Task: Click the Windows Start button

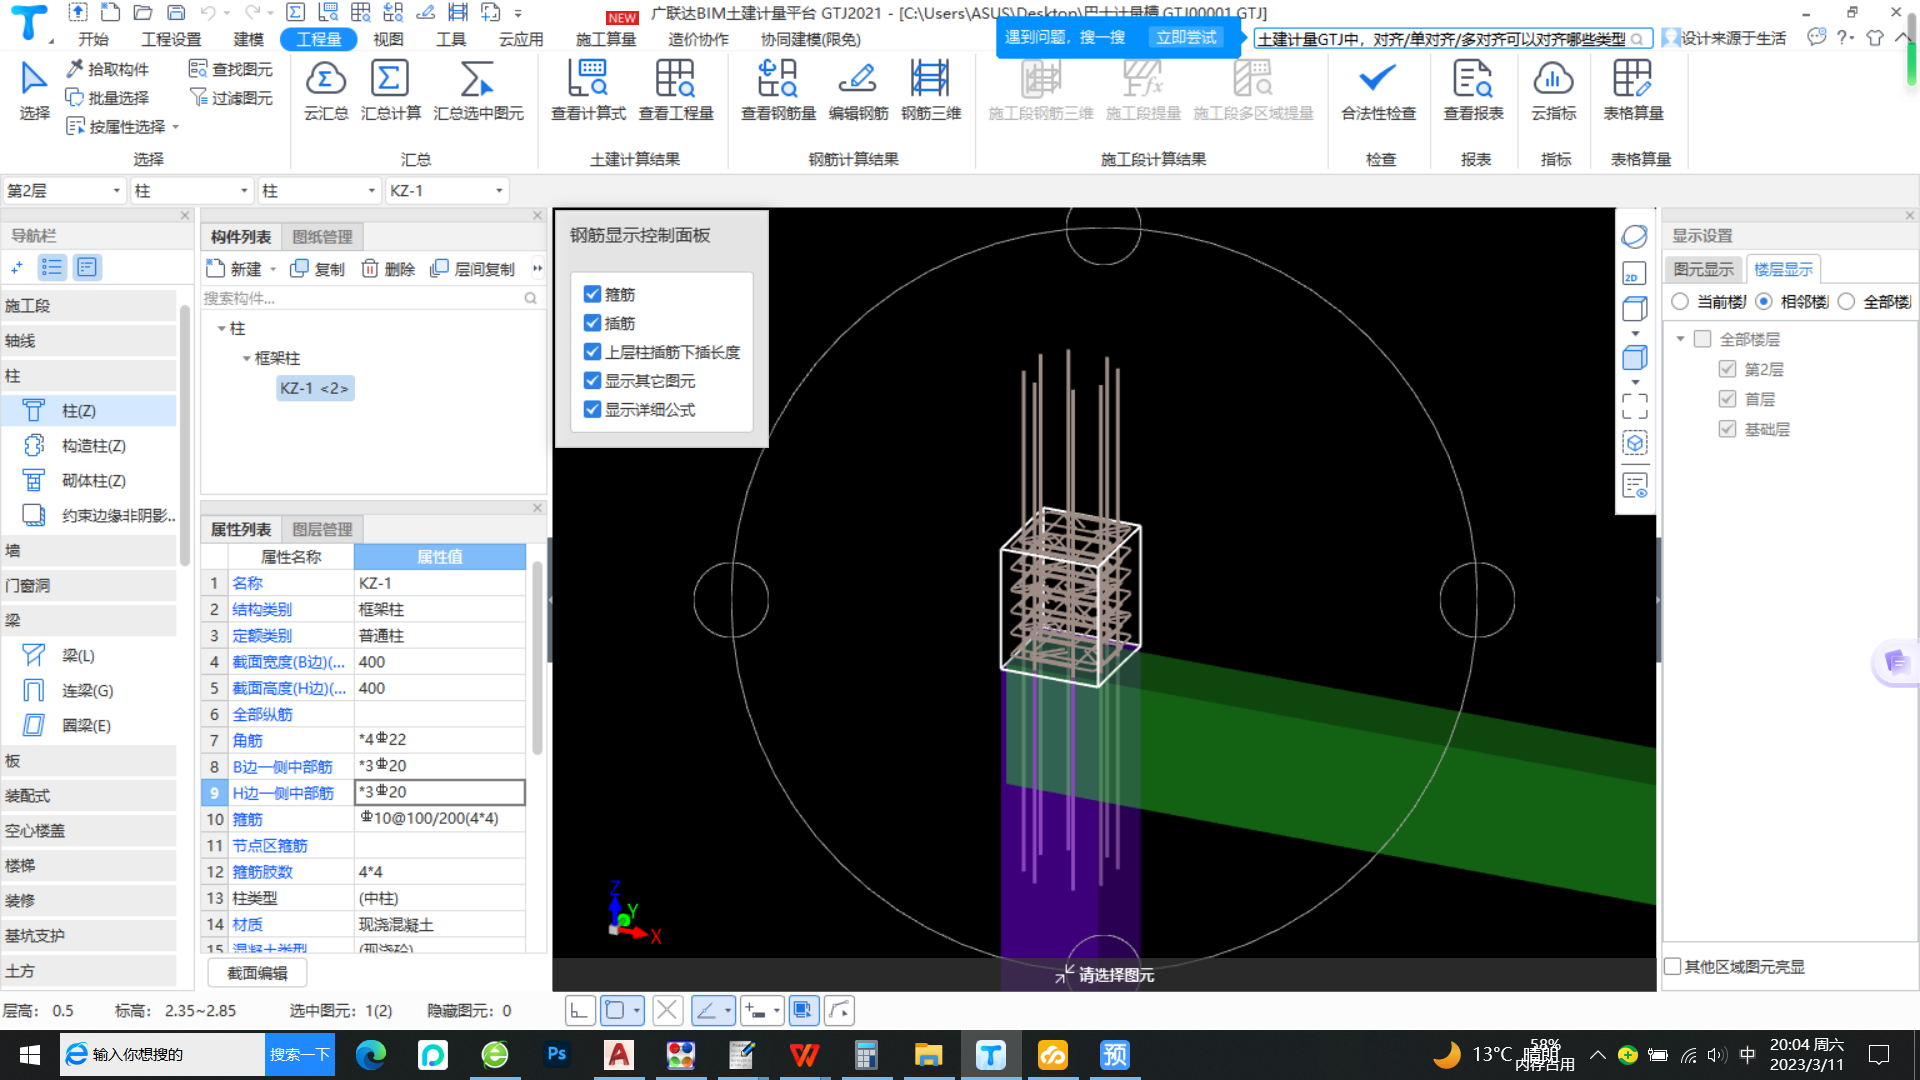Action: click(x=30, y=1055)
